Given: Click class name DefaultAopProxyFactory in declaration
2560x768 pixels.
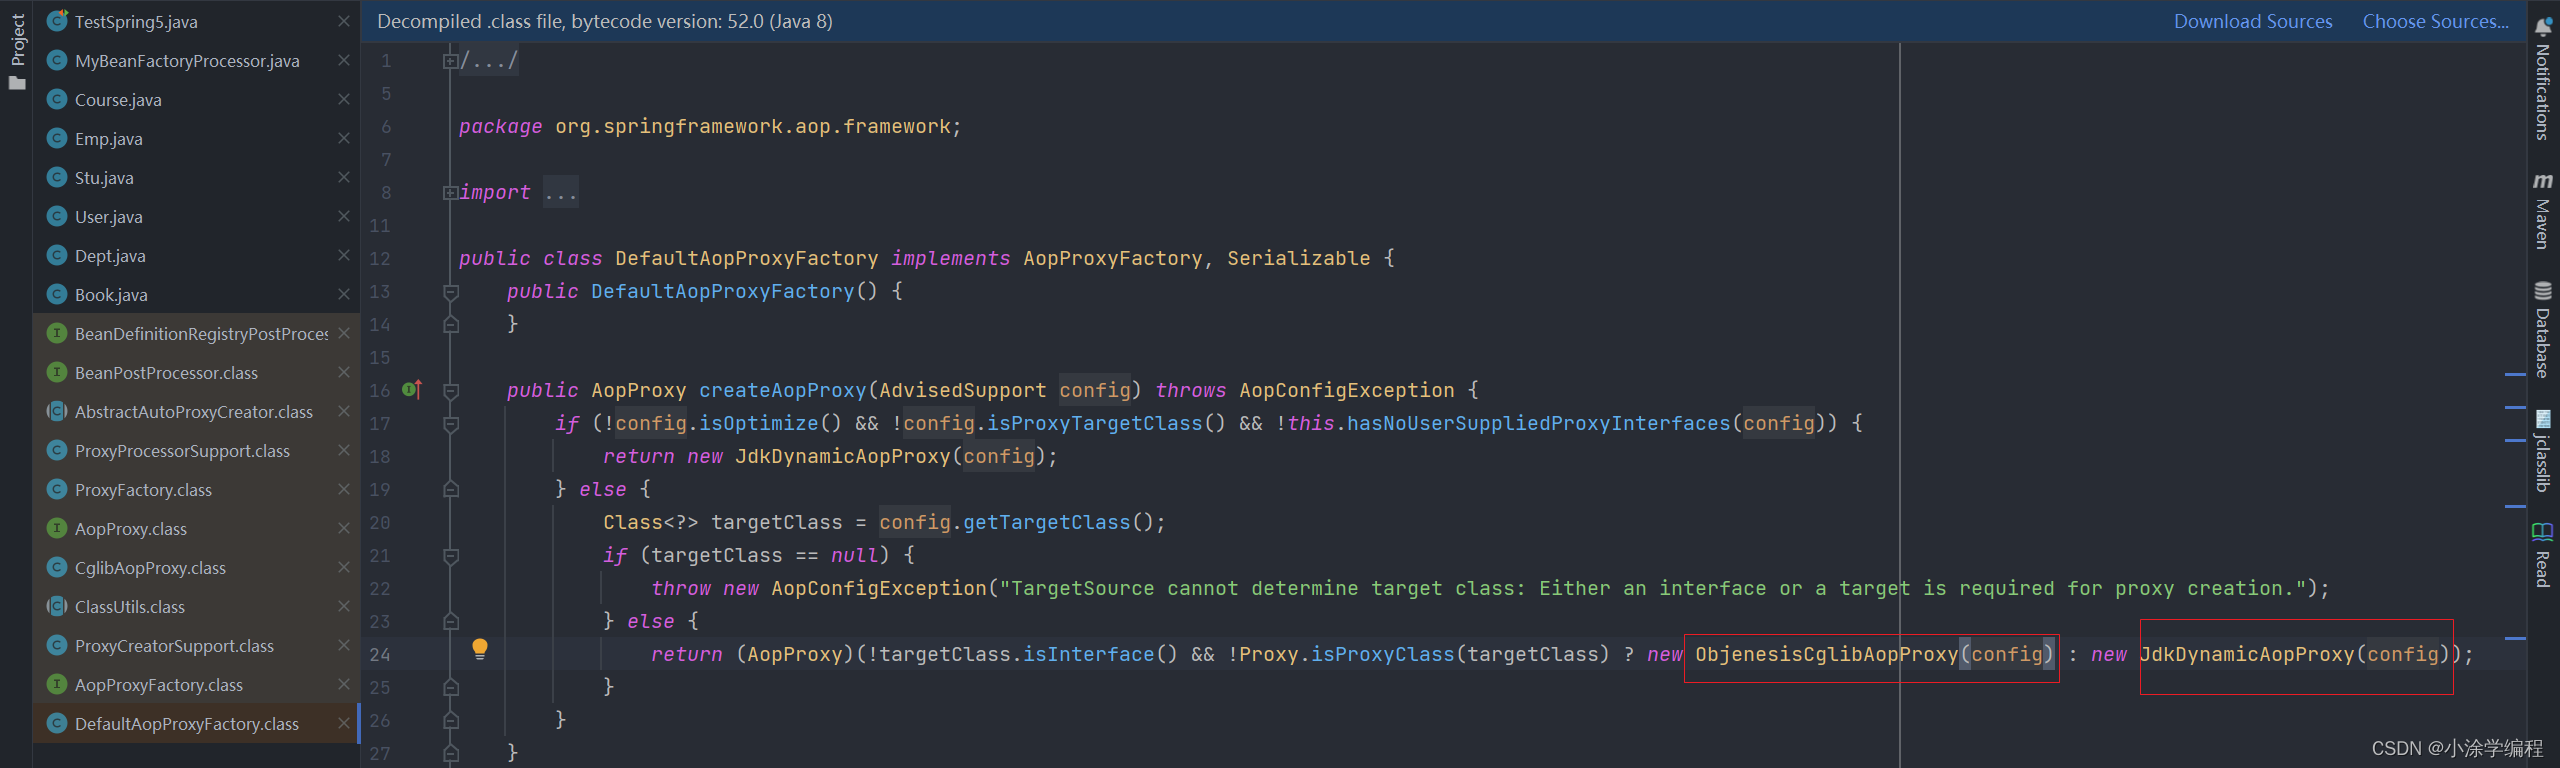Looking at the screenshot, I should click(x=746, y=258).
